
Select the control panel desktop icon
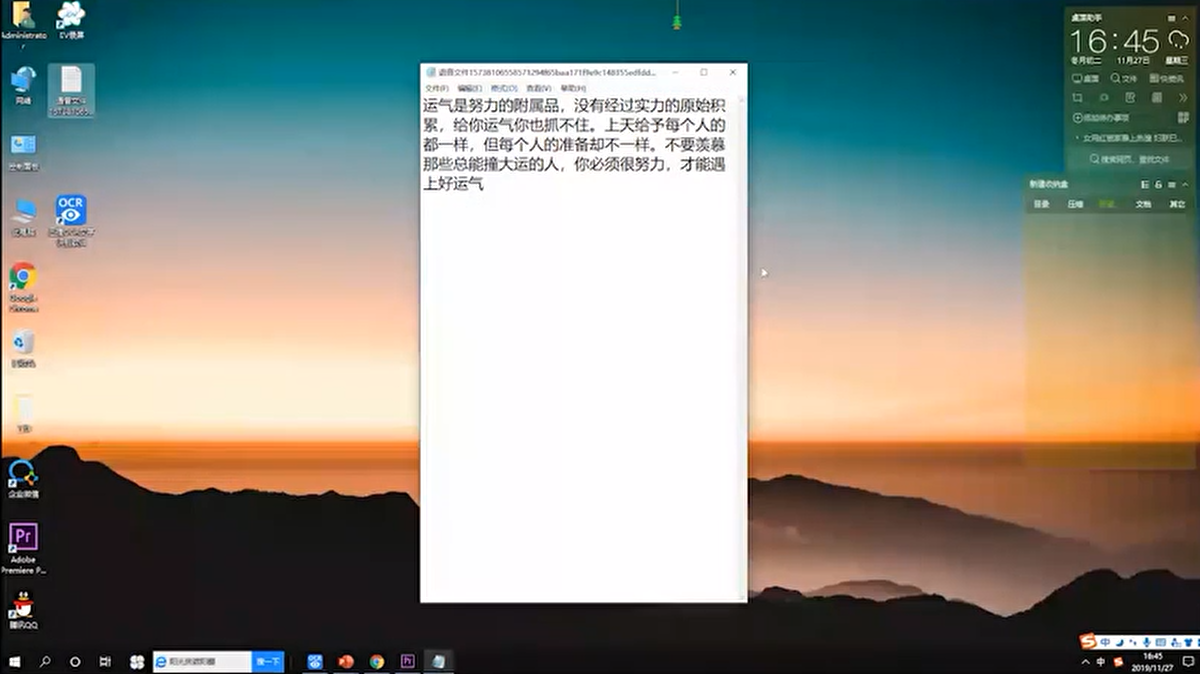(23, 153)
